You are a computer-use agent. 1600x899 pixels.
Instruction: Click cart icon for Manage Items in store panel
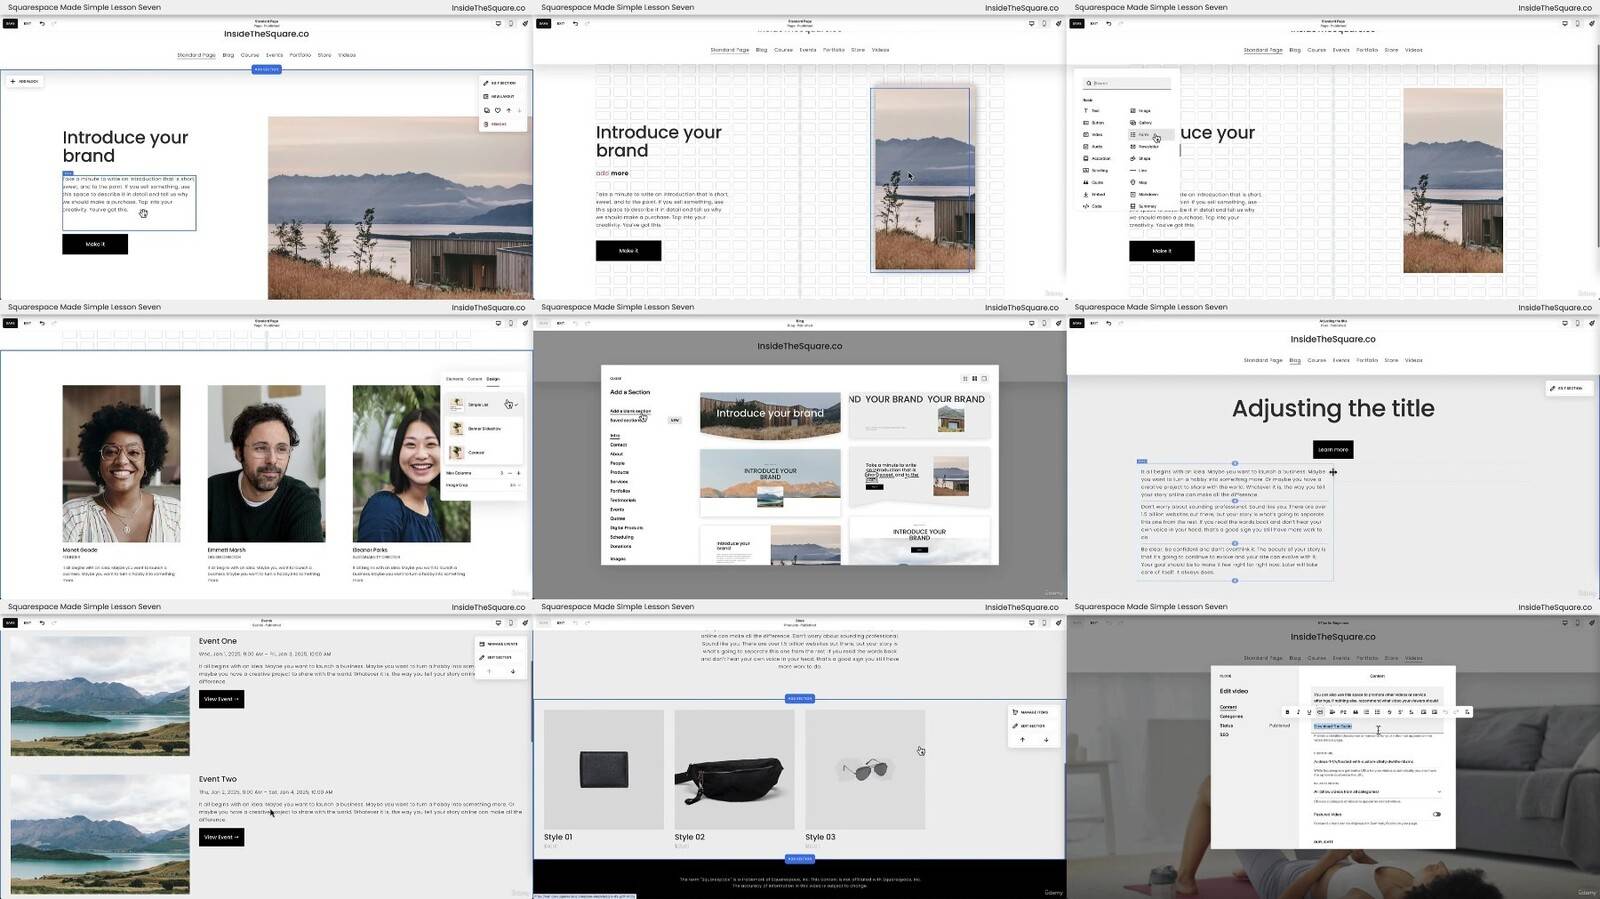click(1015, 712)
